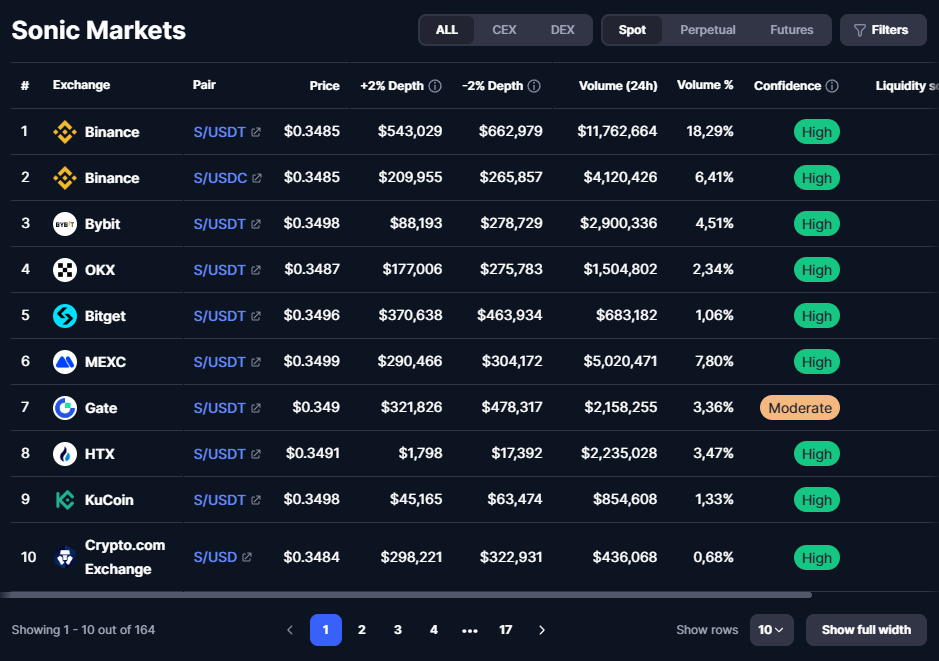Click external link icon in Bybit row

coord(256,225)
